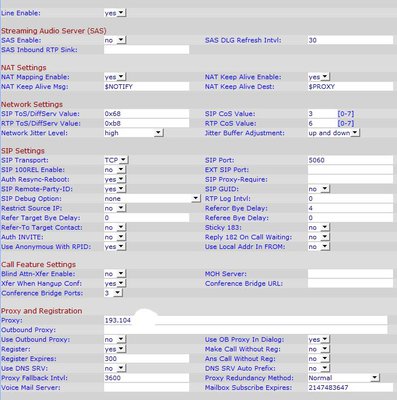Click the EXT SIP Port field
The image size is (397, 400).
click(x=350, y=170)
